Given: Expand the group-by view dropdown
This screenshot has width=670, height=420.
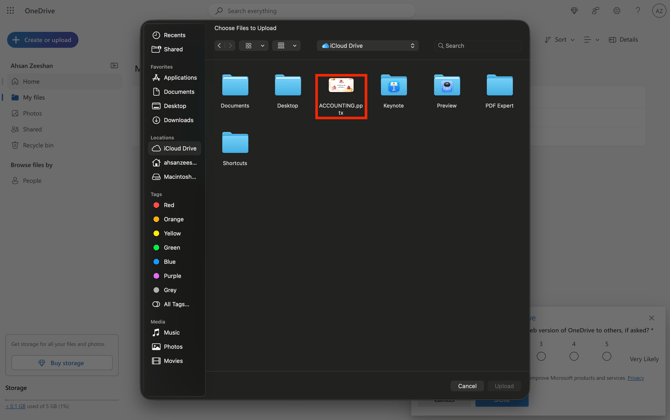Looking at the screenshot, I should coord(287,46).
